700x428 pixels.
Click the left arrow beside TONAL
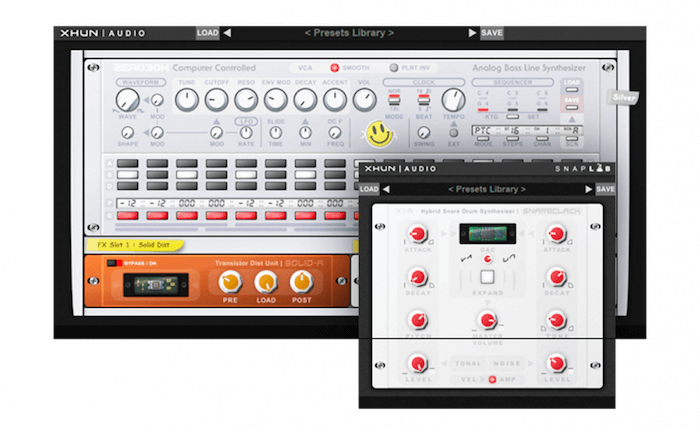[445, 363]
